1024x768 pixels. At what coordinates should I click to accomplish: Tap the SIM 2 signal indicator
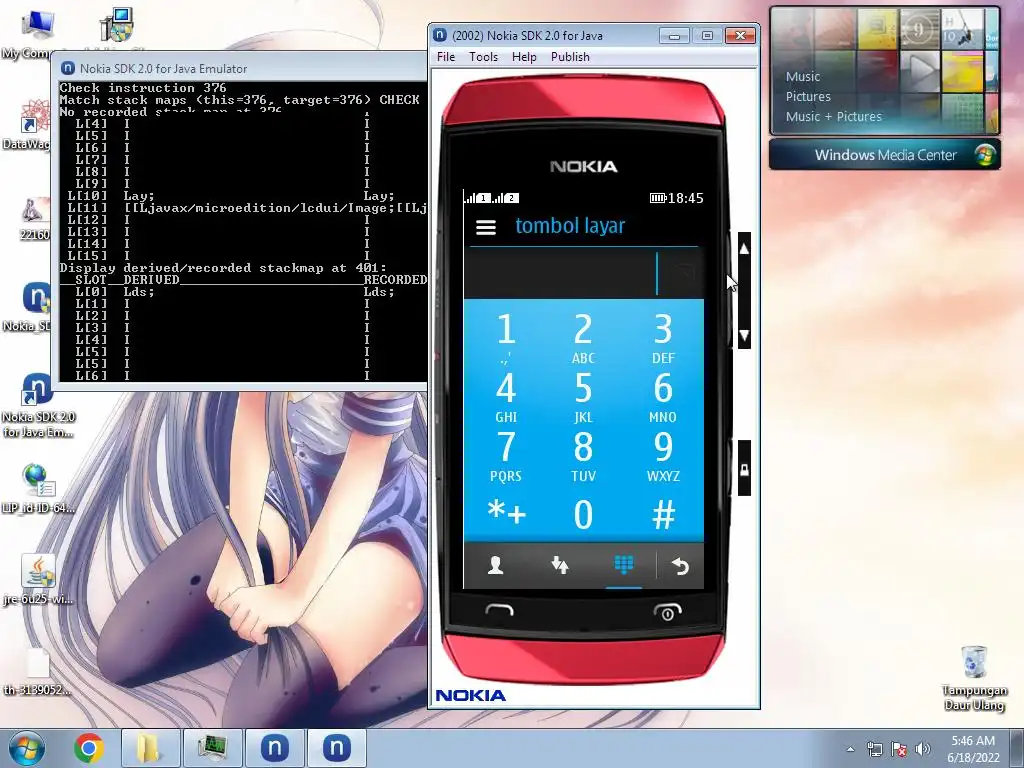click(x=505, y=197)
